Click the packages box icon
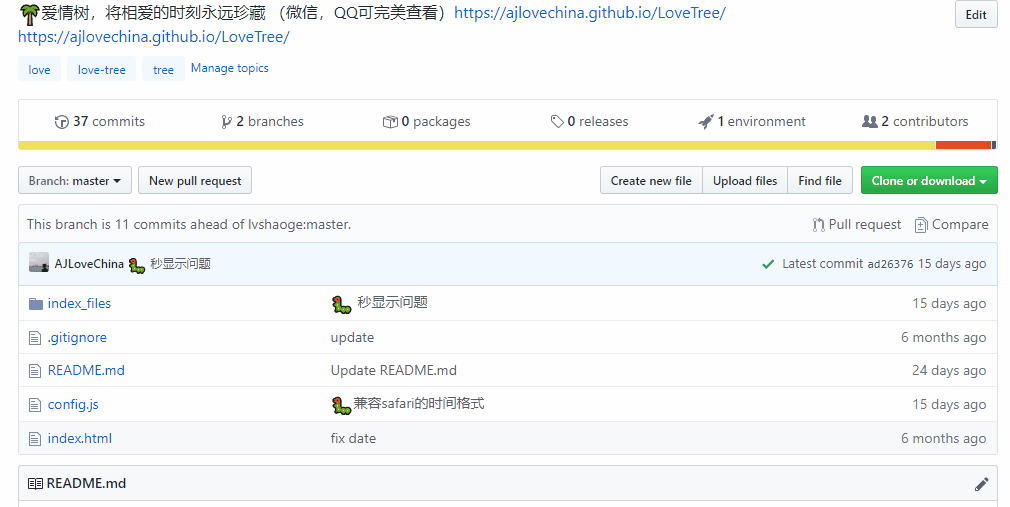This screenshot has height=507, width=1010. (390, 122)
